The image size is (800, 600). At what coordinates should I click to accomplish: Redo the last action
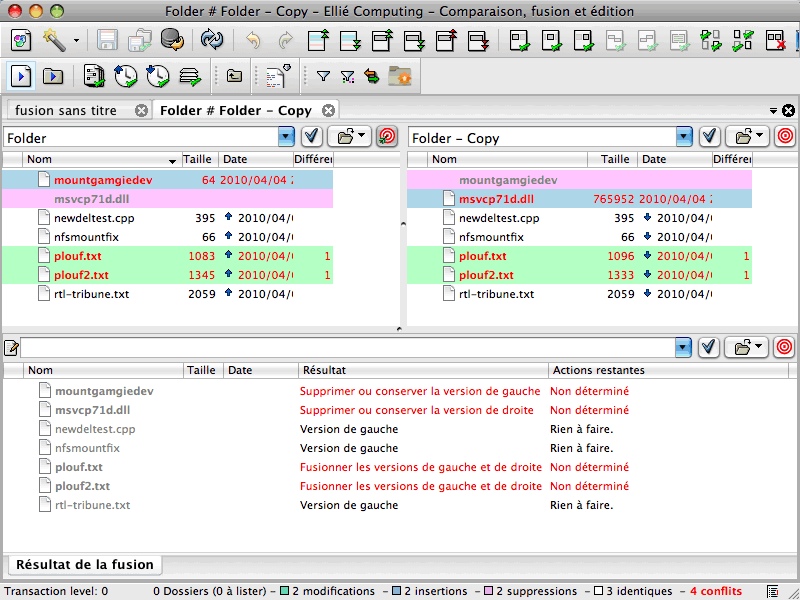[x=285, y=39]
